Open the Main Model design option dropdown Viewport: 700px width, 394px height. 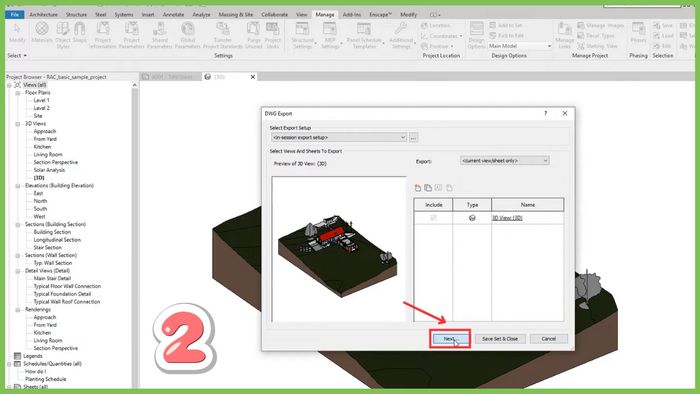pos(520,46)
